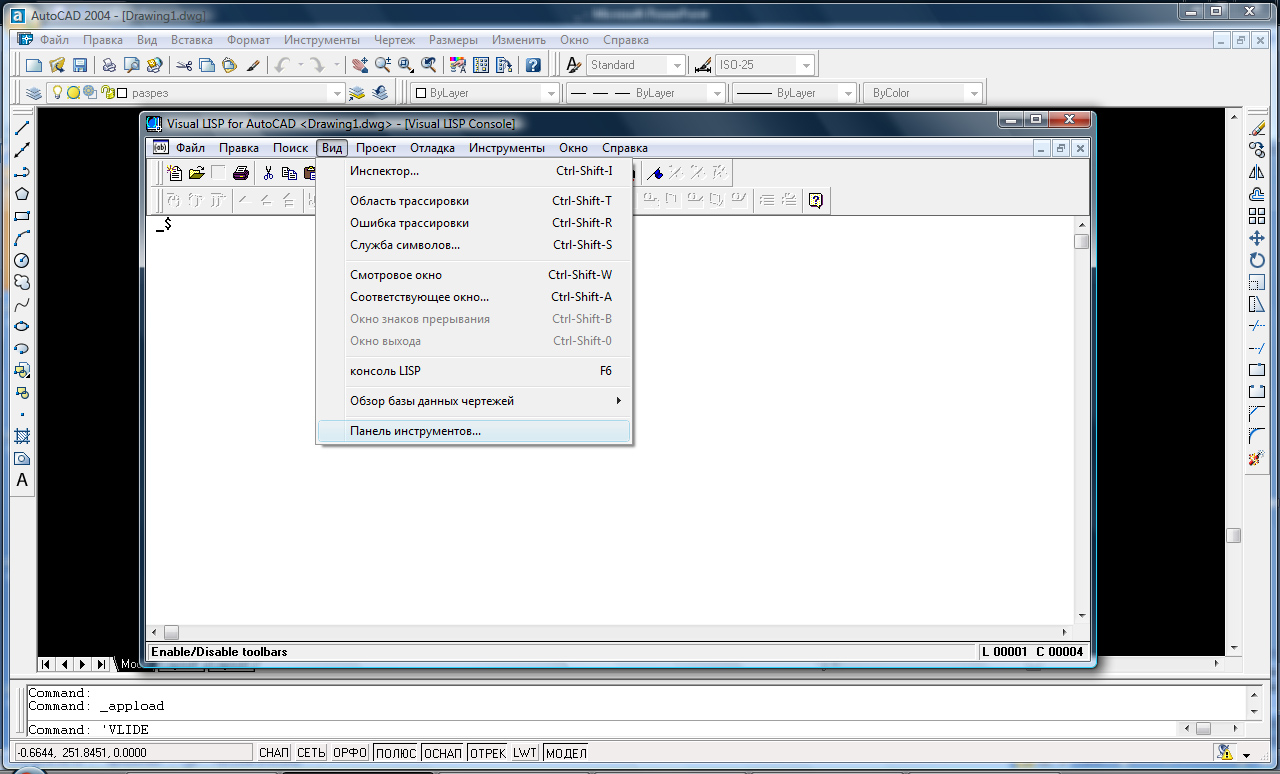Toggle СНАП snap mode in status bar
Screen dimensions: 1280x774
pyautogui.click(x=274, y=753)
